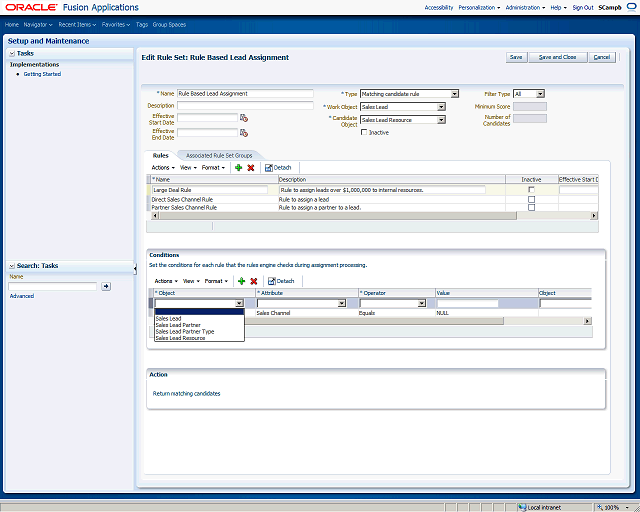Open the Getting Started link
The width and height of the screenshot is (640, 512).
click(42, 74)
